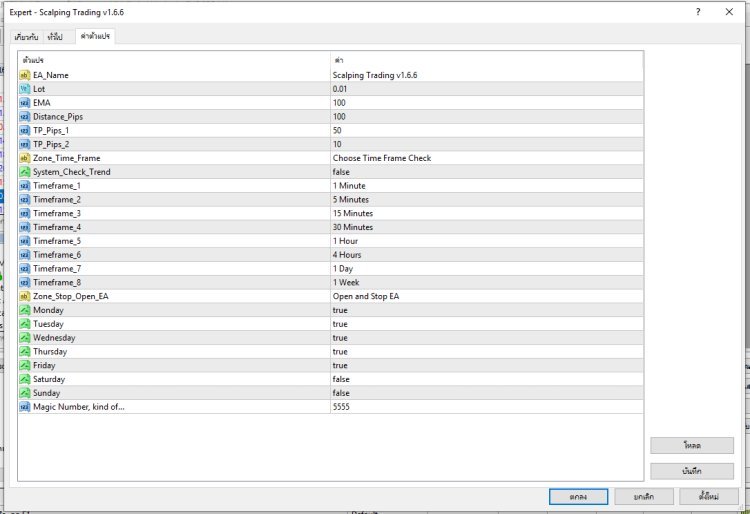
Task: Click the help question mark in title bar
Action: (696, 12)
